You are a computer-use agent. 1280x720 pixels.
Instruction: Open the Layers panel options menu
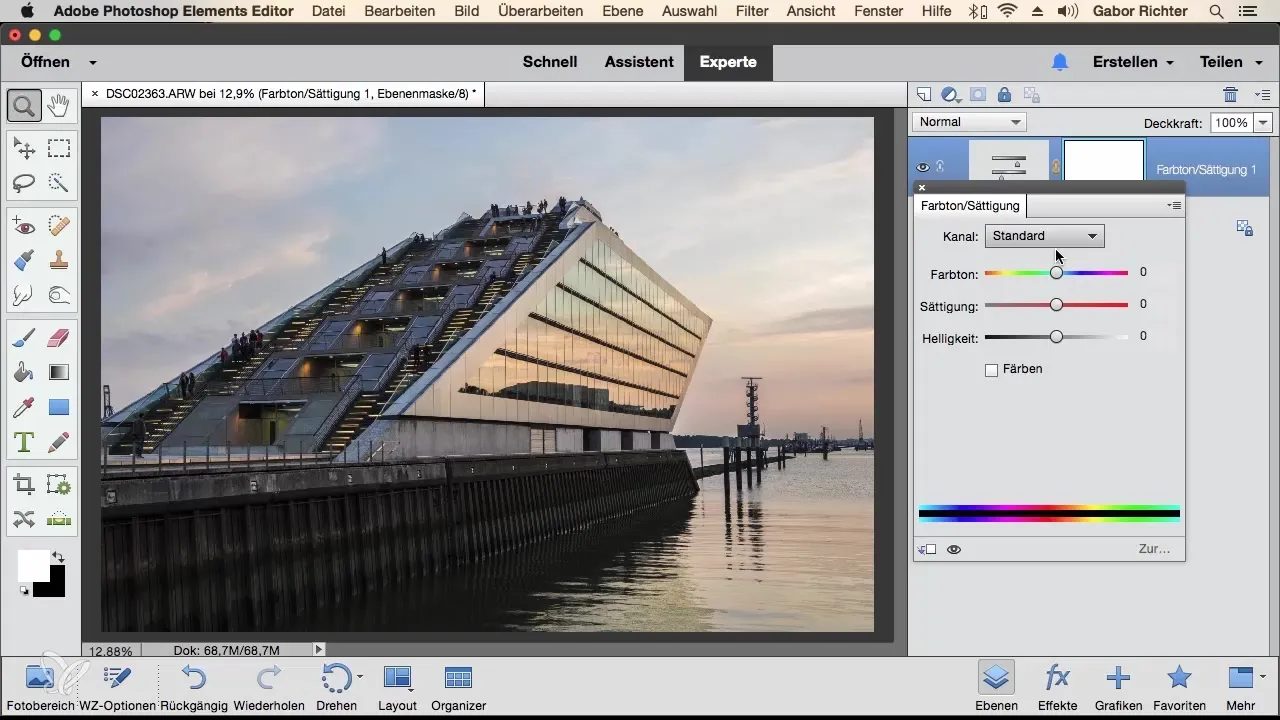pos(1262,95)
